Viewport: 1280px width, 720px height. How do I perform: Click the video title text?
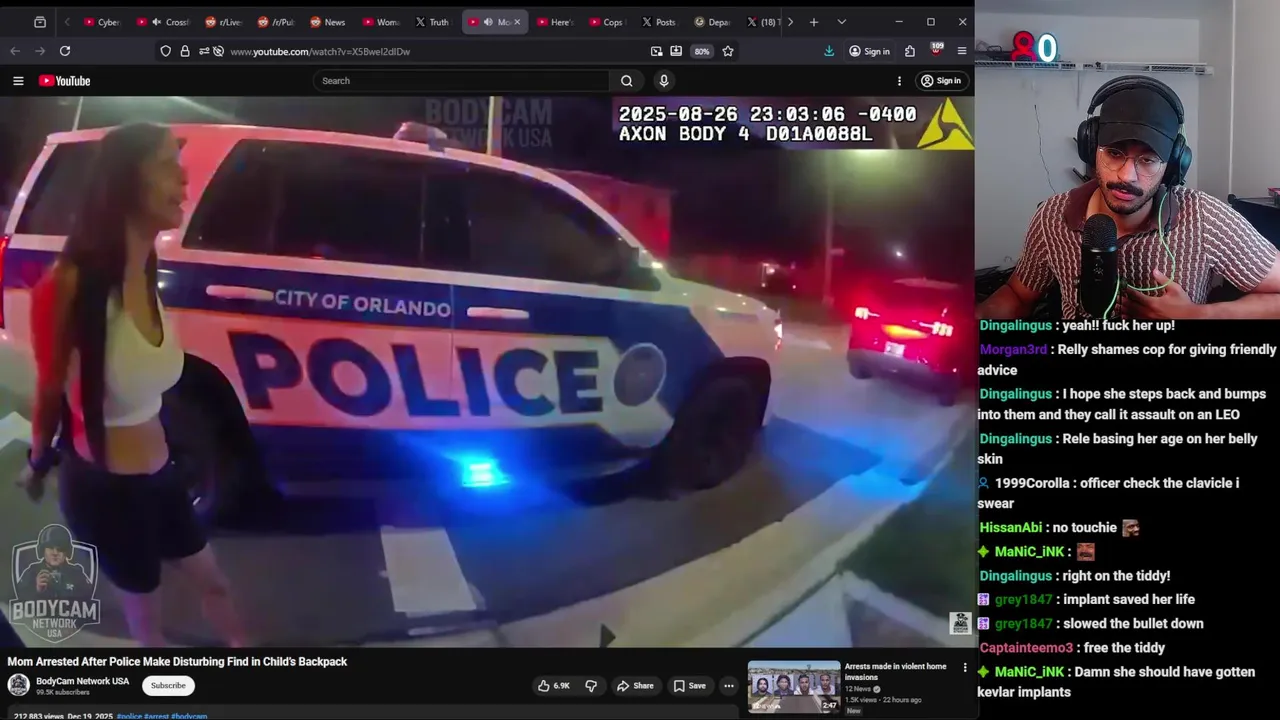[177, 661]
